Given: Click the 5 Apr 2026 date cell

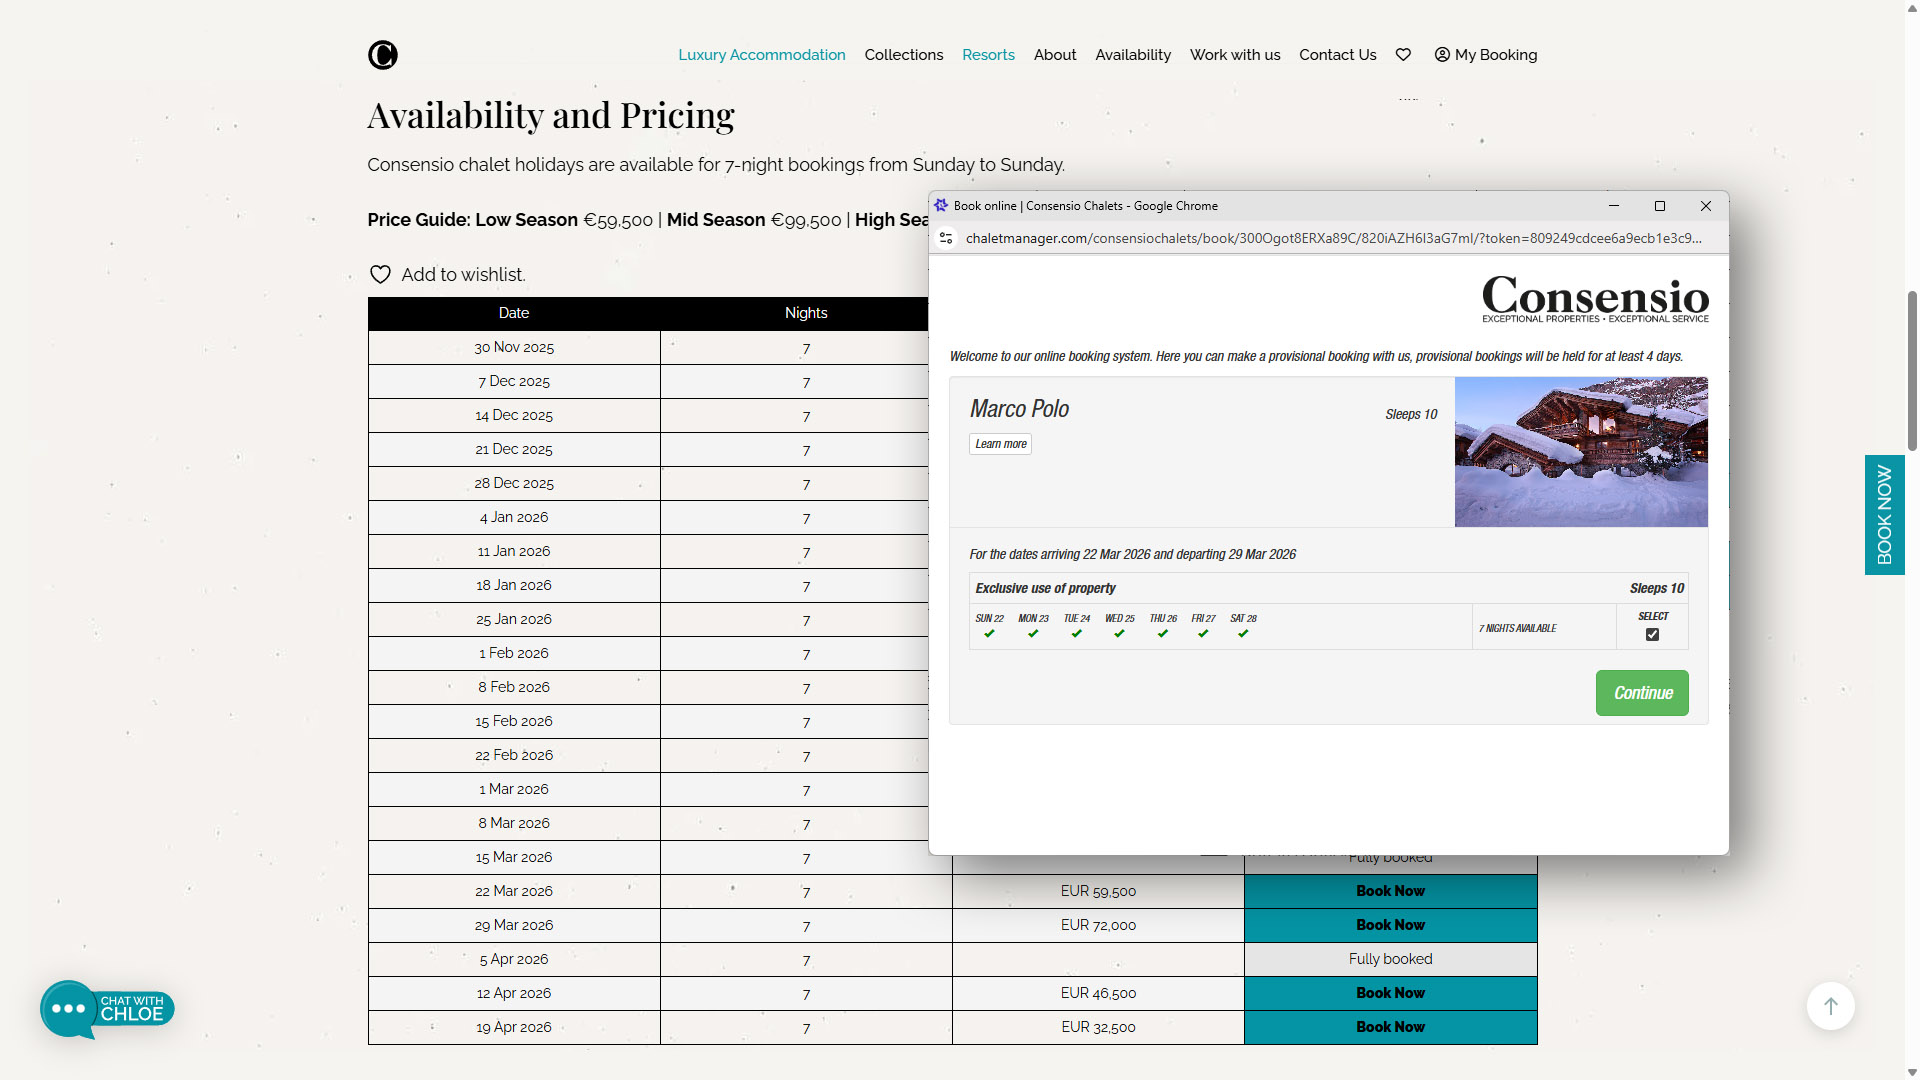Looking at the screenshot, I should (x=514, y=959).
